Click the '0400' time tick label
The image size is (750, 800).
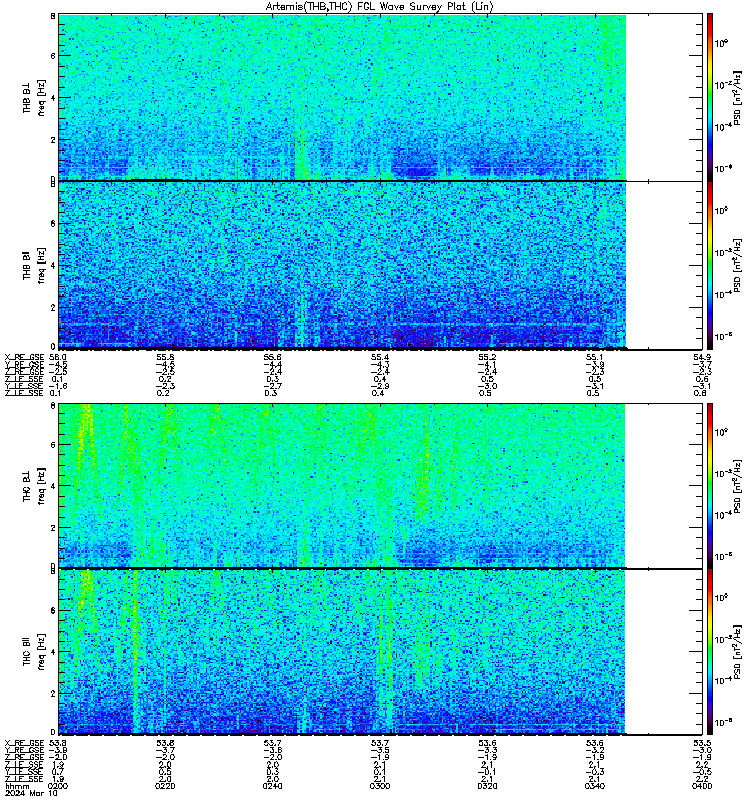pyautogui.click(x=702, y=786)
